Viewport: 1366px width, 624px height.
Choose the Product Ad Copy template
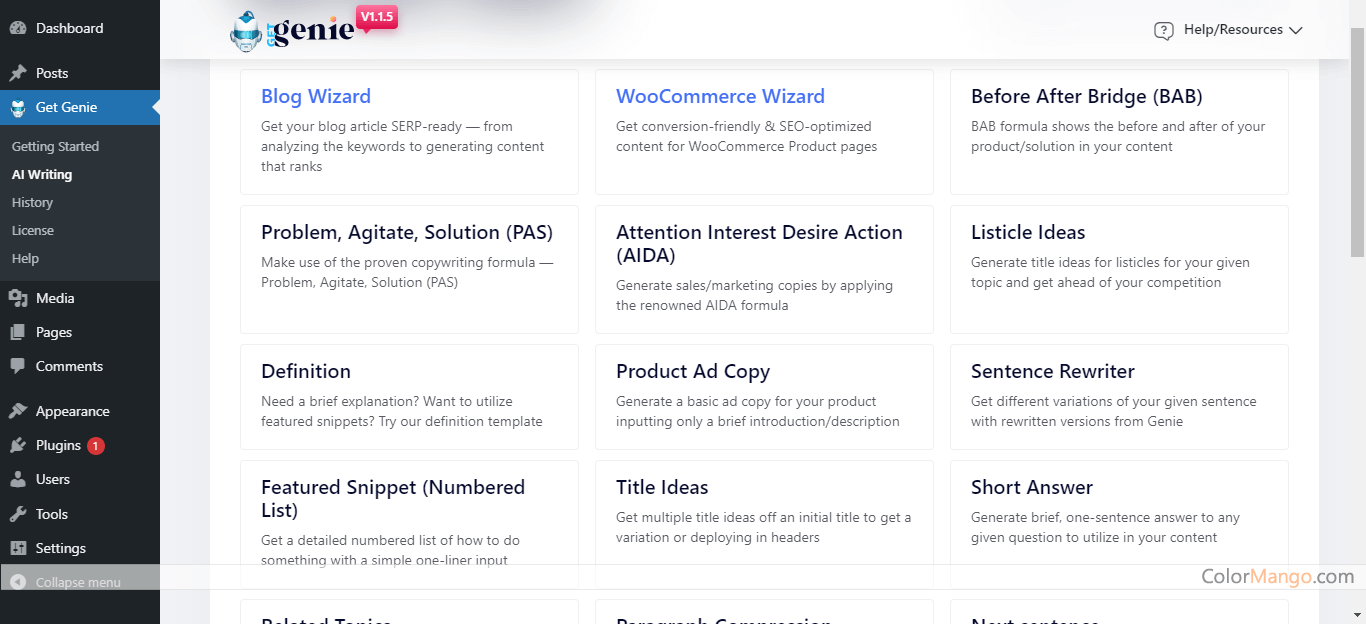pos(763,396)
